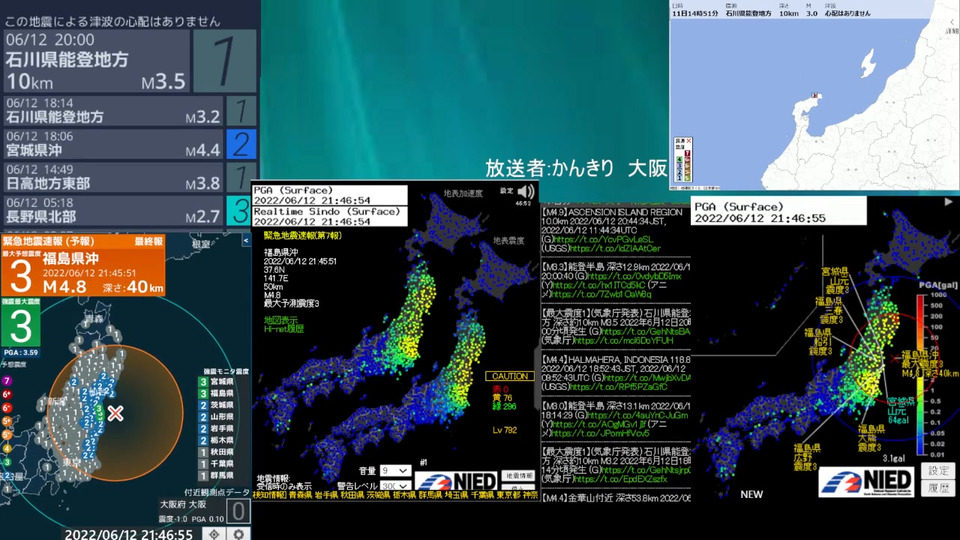Click the 履歴 button in right PGA window
The width and height of the screenshot is (960, 540).
938,488
